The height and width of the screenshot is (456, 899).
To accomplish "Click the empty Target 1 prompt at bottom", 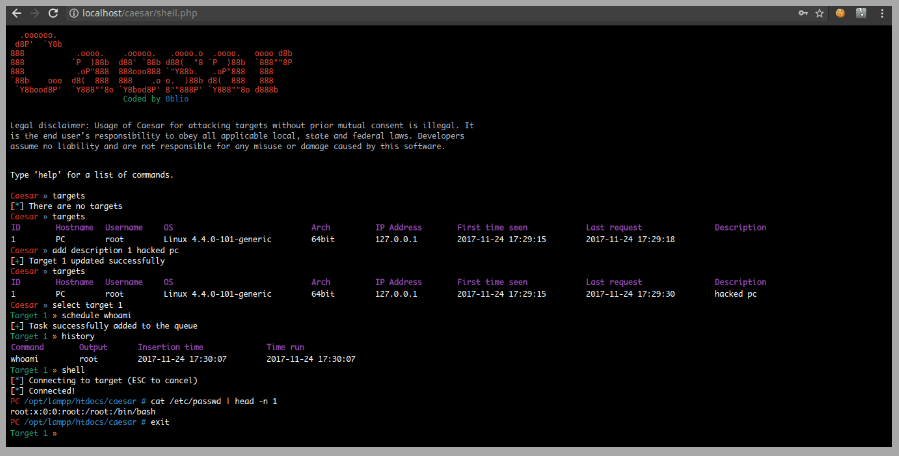I will pyautogui.click(x=62, y=434).
